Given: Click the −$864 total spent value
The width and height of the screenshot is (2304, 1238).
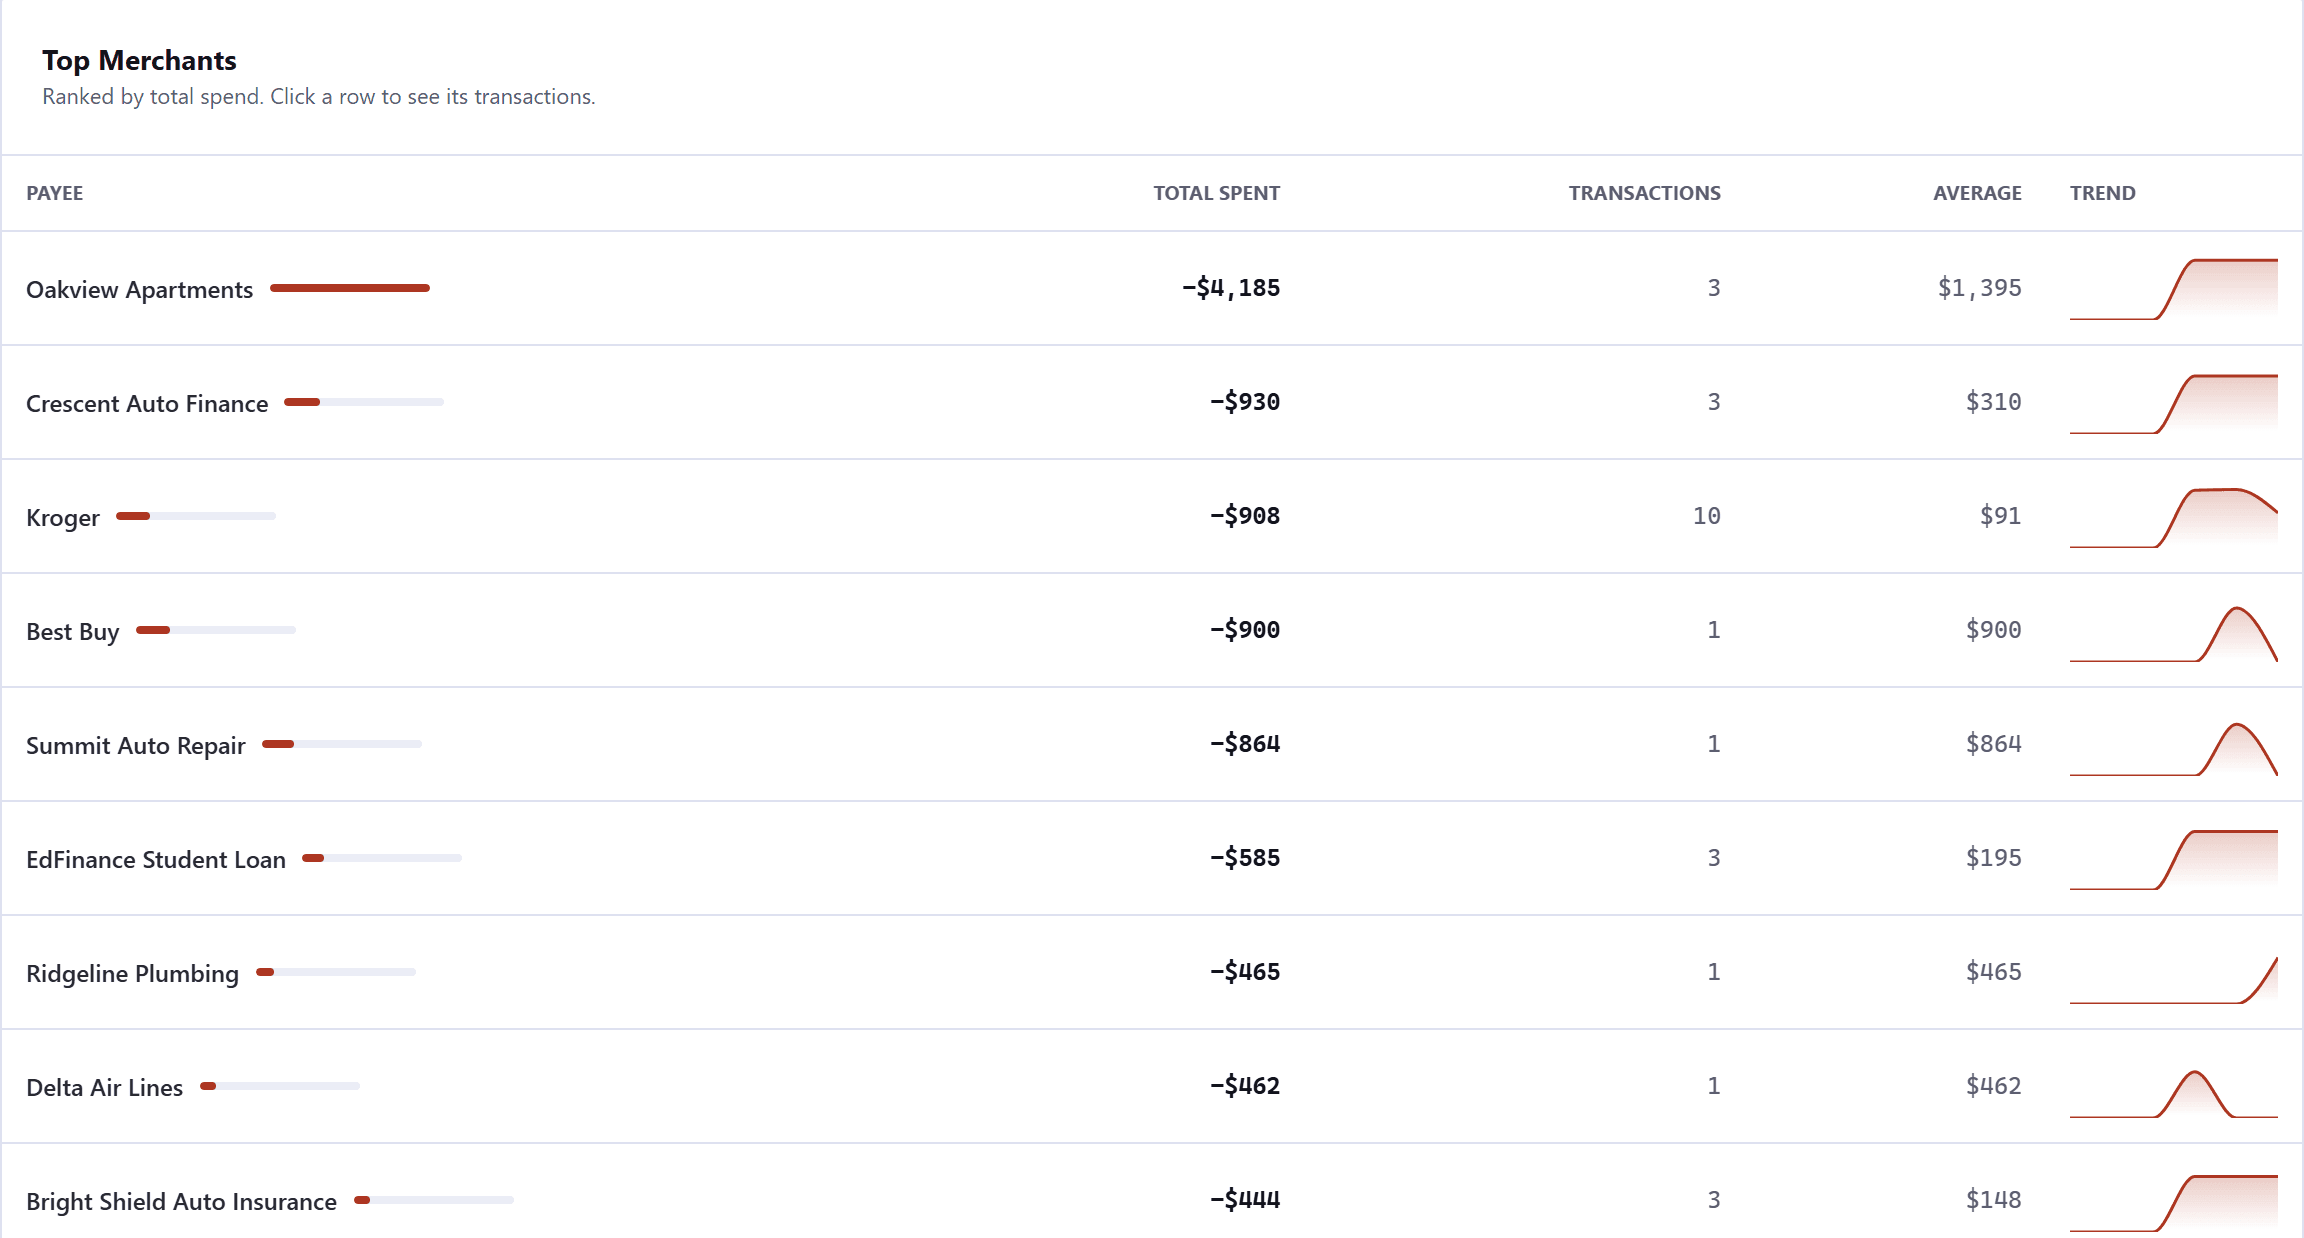Looking at the screenshot, I should coord(1245,744).
